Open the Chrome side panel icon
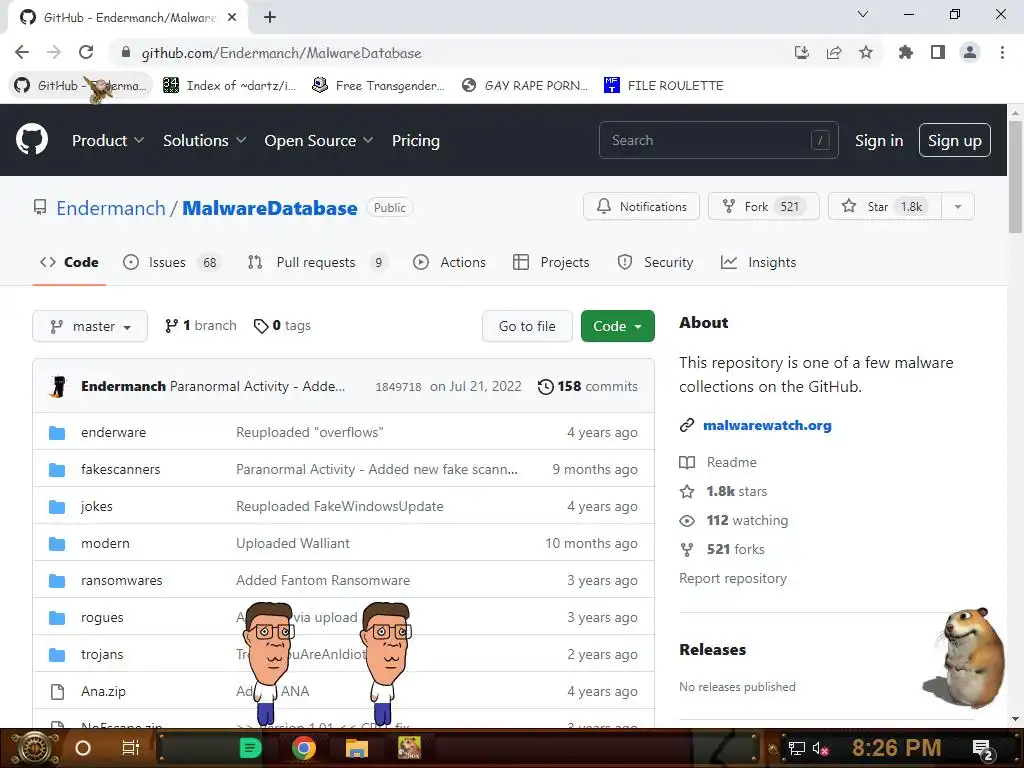Viewport: 1024px width, 768px height. coord(937,52)
